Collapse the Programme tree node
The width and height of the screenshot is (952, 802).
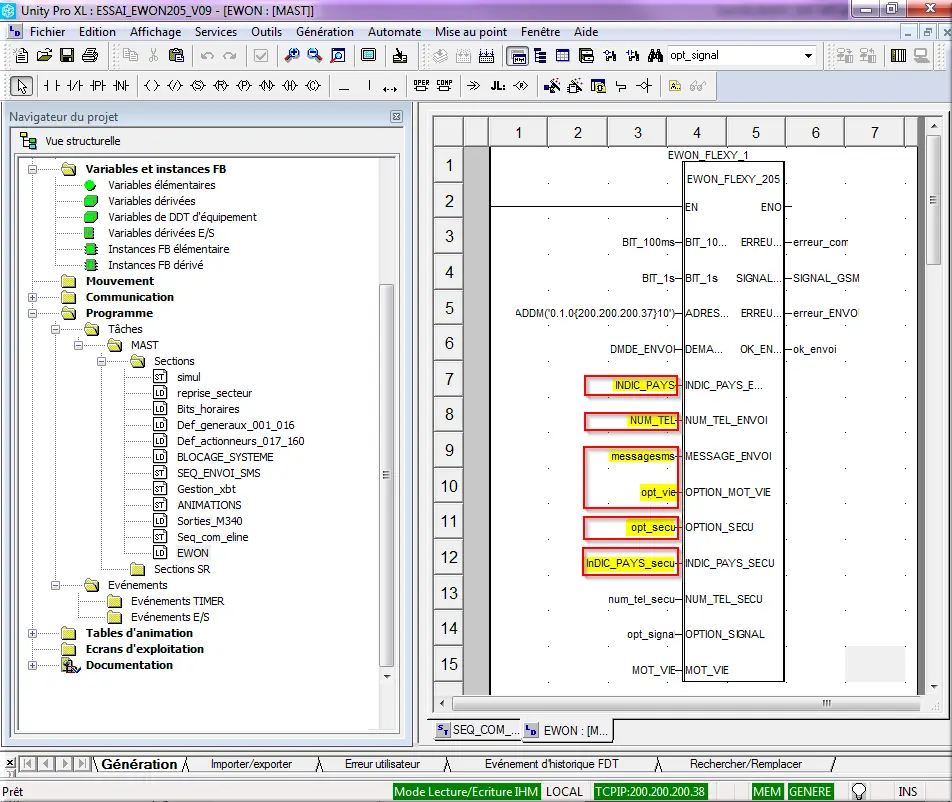(x=33, y=313)
